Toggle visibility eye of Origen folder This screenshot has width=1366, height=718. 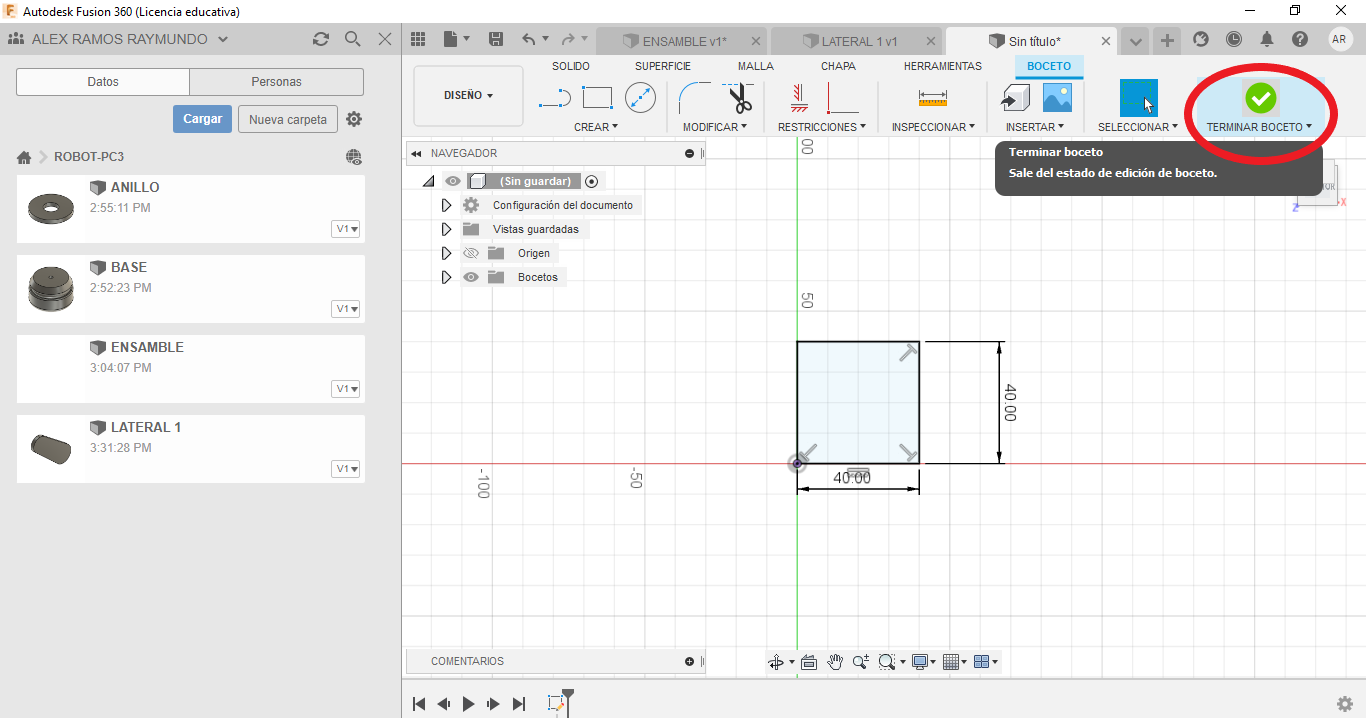(471, 253)
